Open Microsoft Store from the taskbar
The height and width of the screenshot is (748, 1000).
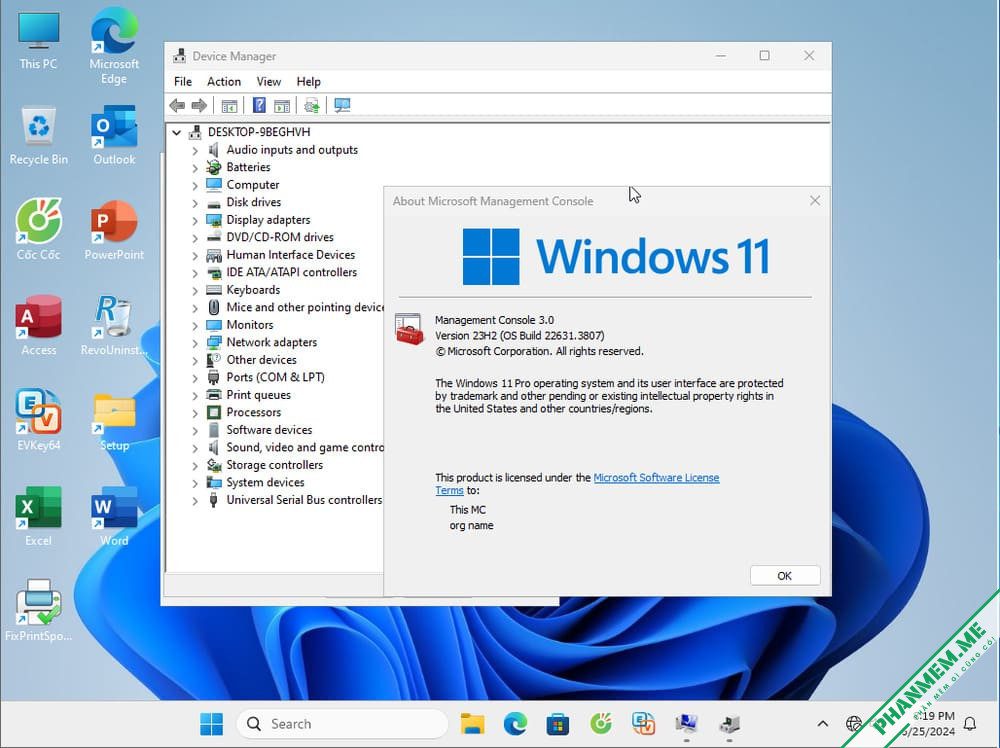point(558,724)
